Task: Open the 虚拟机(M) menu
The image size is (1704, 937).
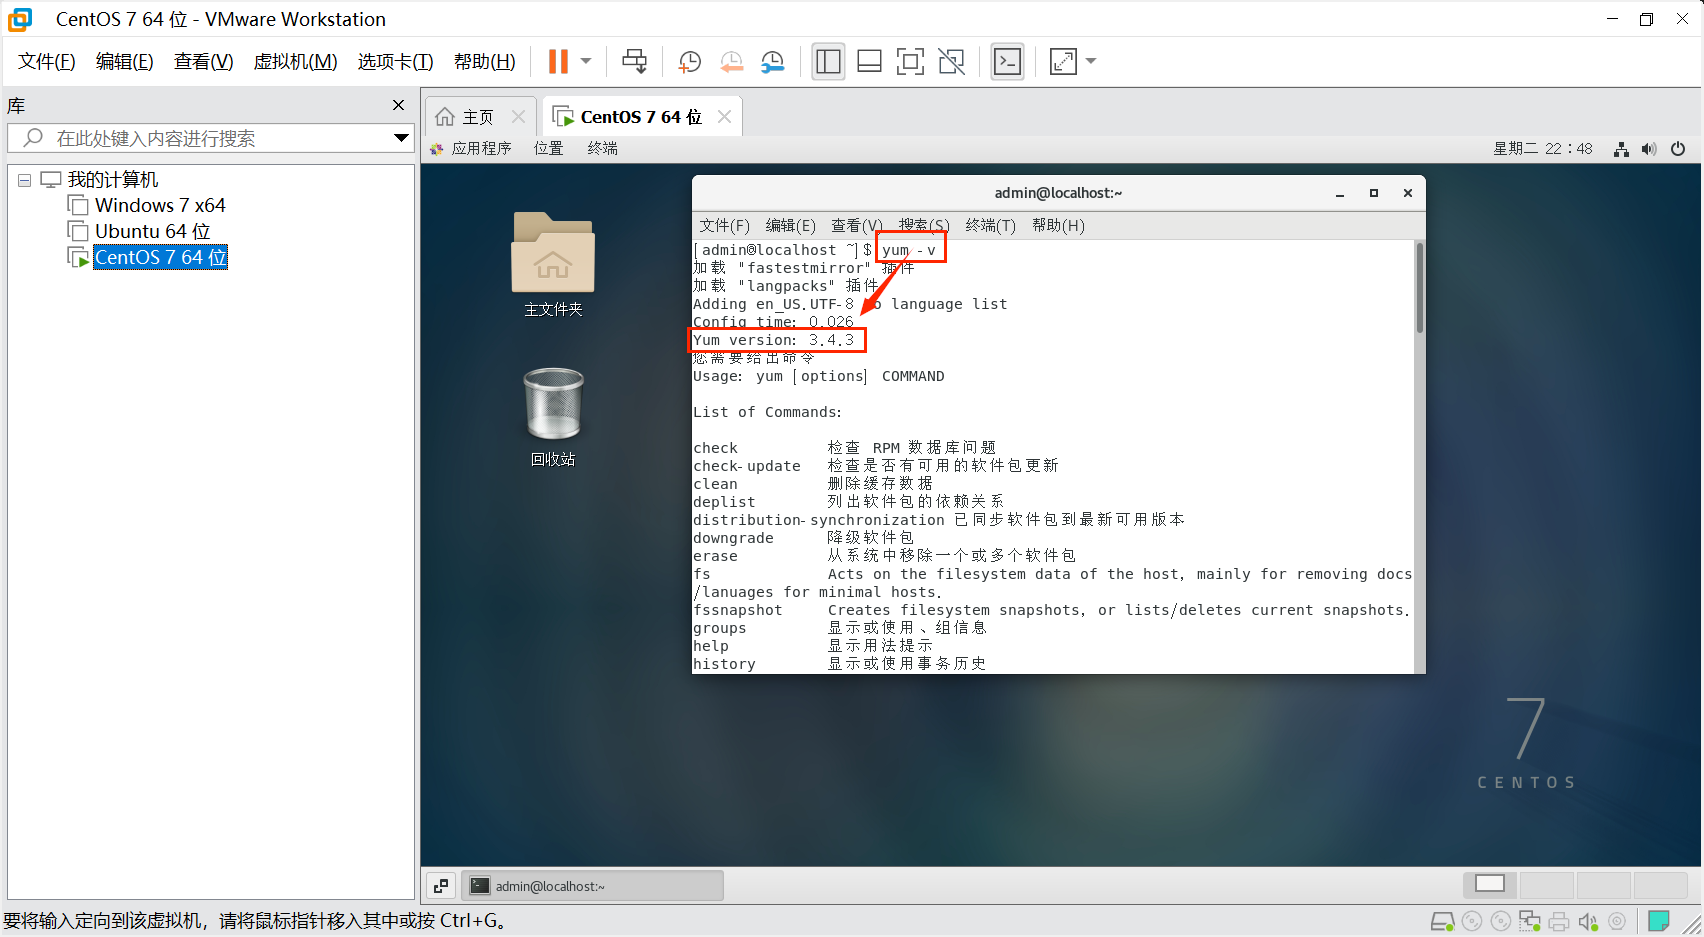Action: (295, 62)
